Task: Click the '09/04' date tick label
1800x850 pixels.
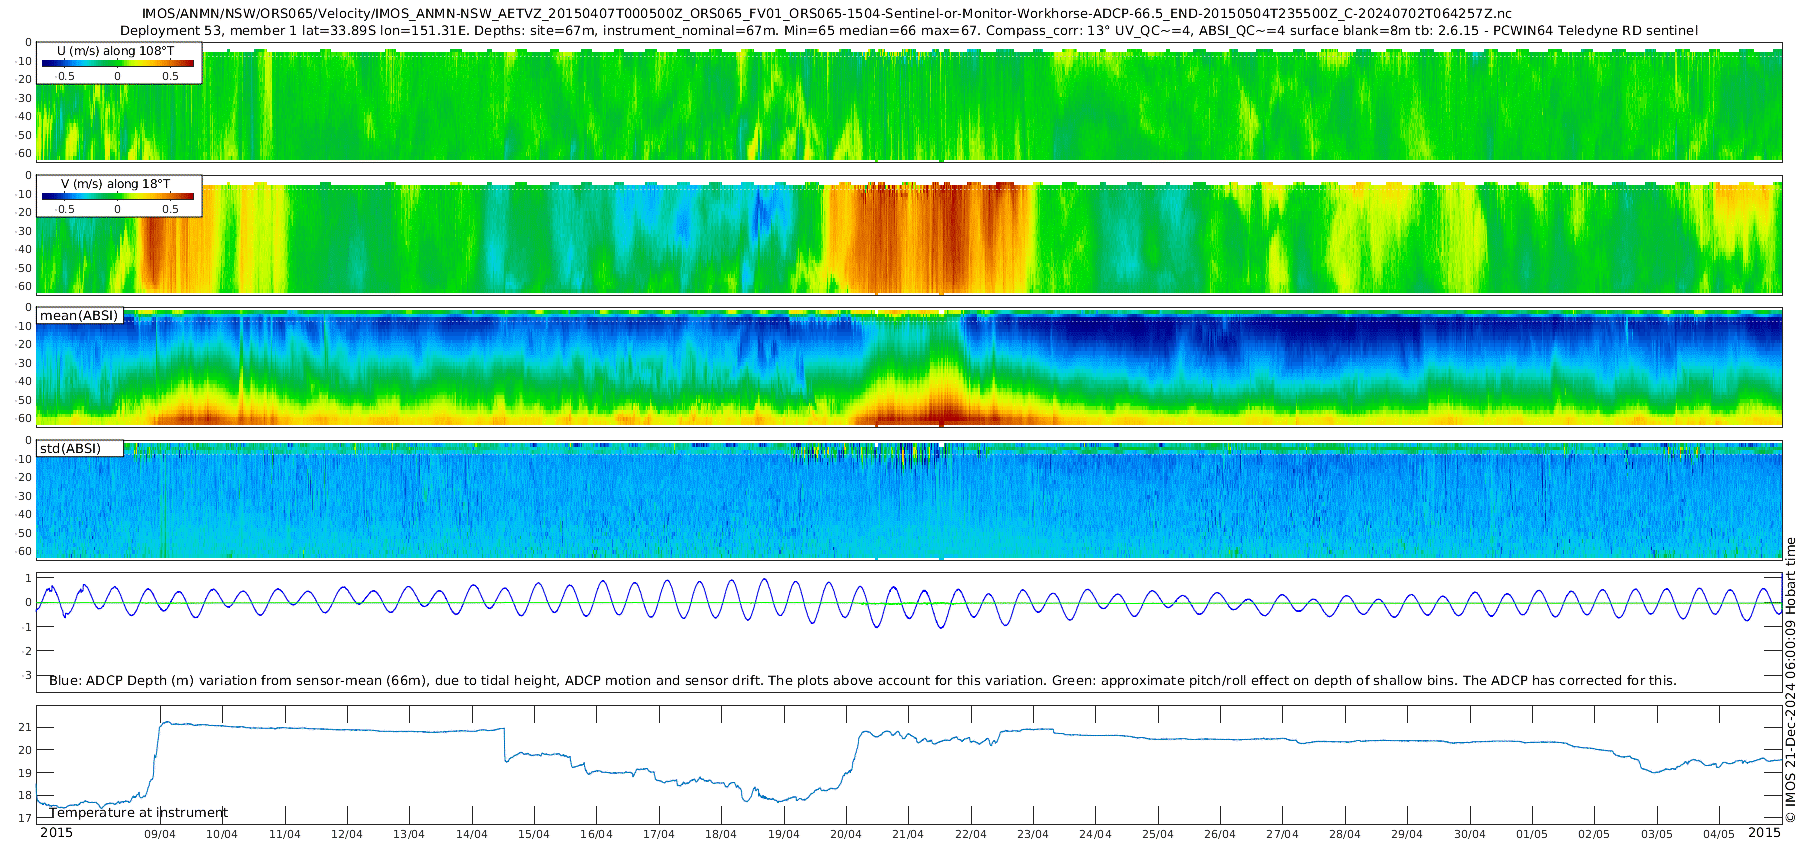Action: point(160,834)
